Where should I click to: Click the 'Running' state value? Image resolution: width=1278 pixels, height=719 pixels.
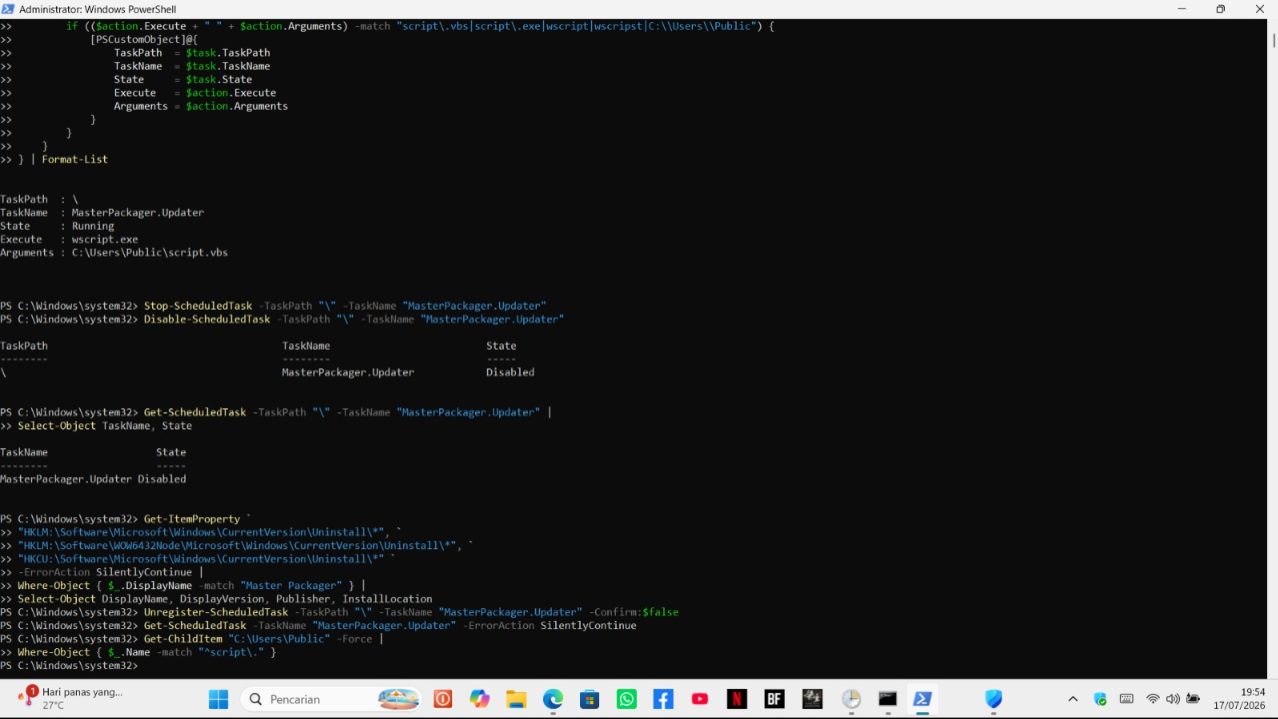93,226
